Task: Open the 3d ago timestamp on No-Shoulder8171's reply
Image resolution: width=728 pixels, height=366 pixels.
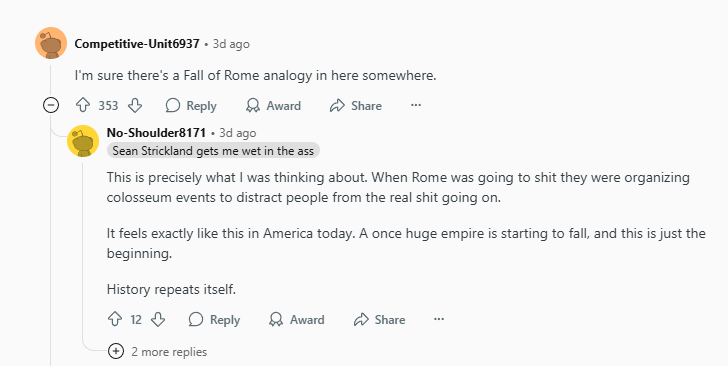Action: (238, 133)
